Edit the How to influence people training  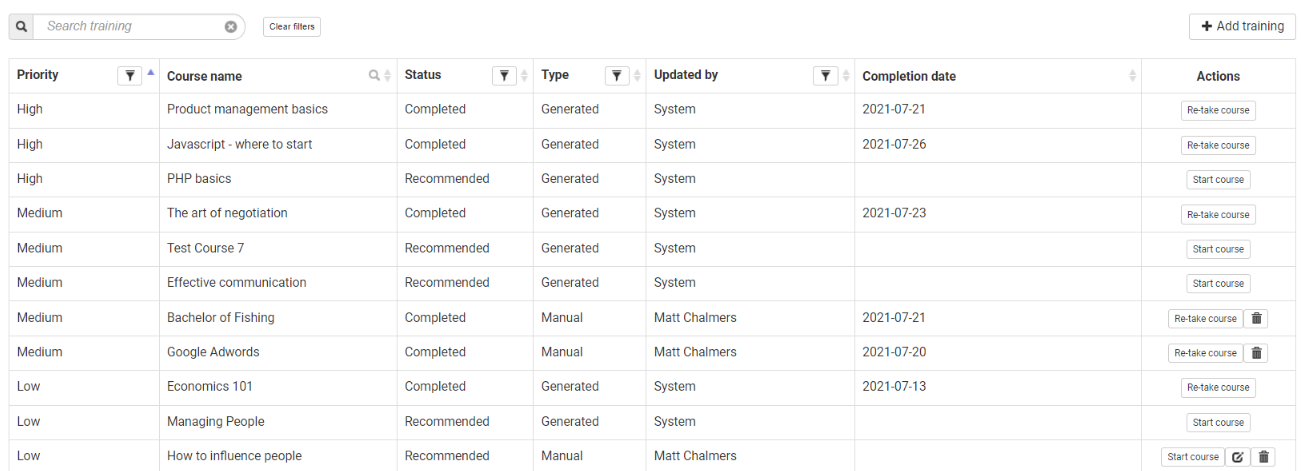(x=1237, y=457)
